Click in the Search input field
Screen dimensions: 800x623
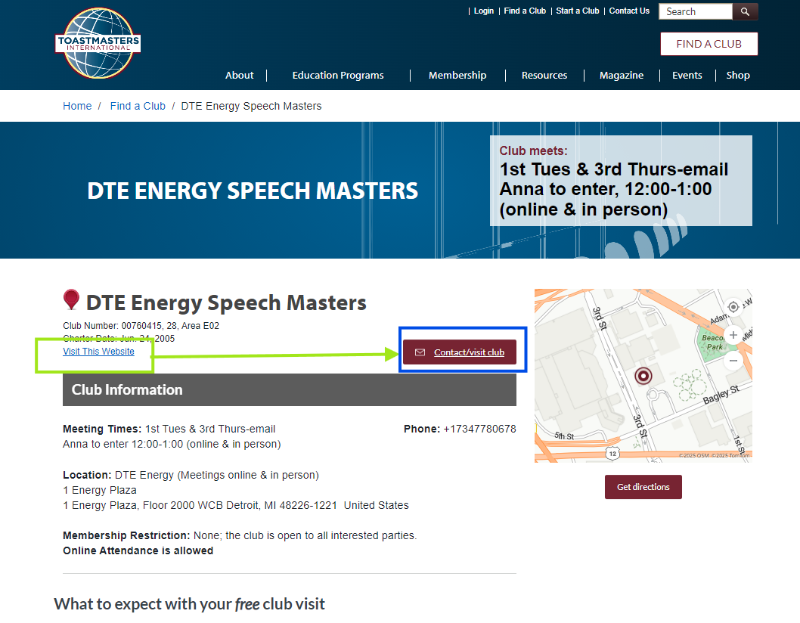pyautogui.click(x=695, y=11)
